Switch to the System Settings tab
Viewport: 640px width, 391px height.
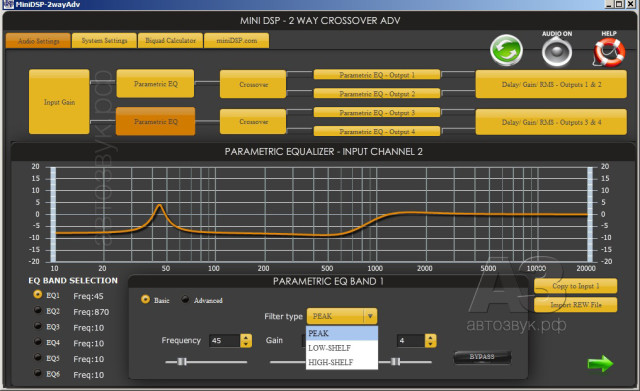(x=104, y=41)
